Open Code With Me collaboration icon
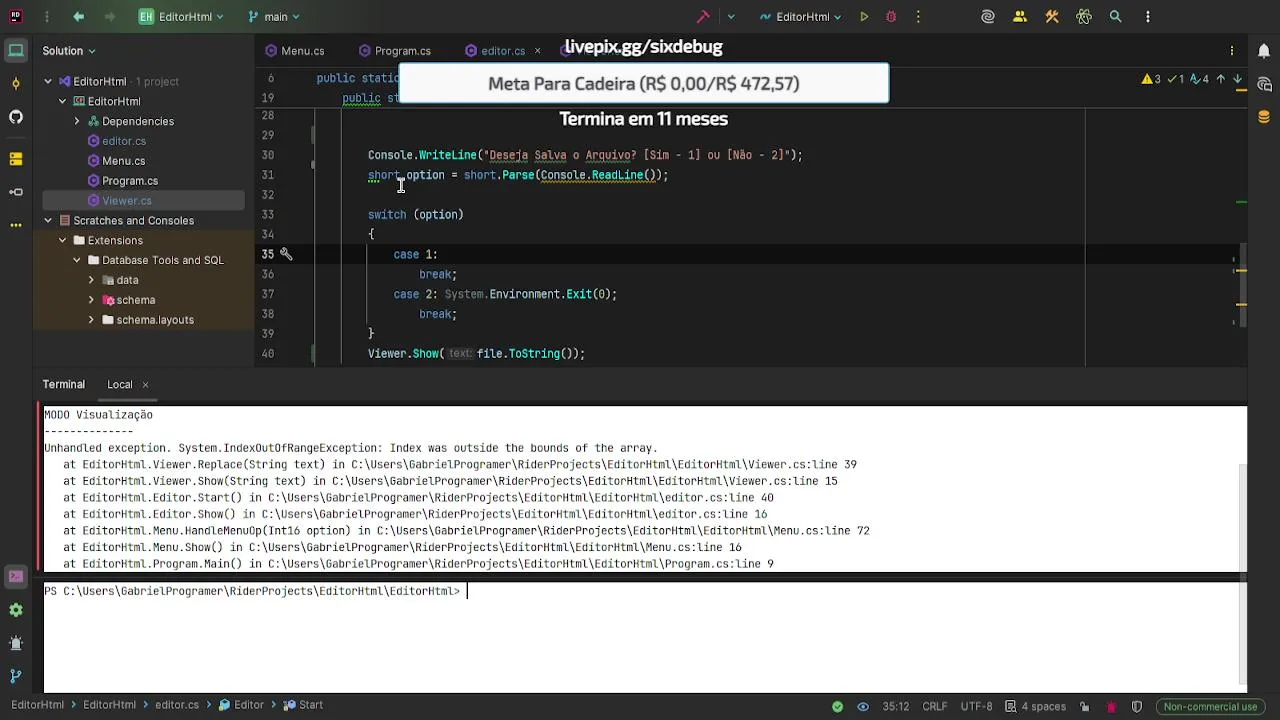The width and height of the screenshot is (1280, 720). 1020,17
